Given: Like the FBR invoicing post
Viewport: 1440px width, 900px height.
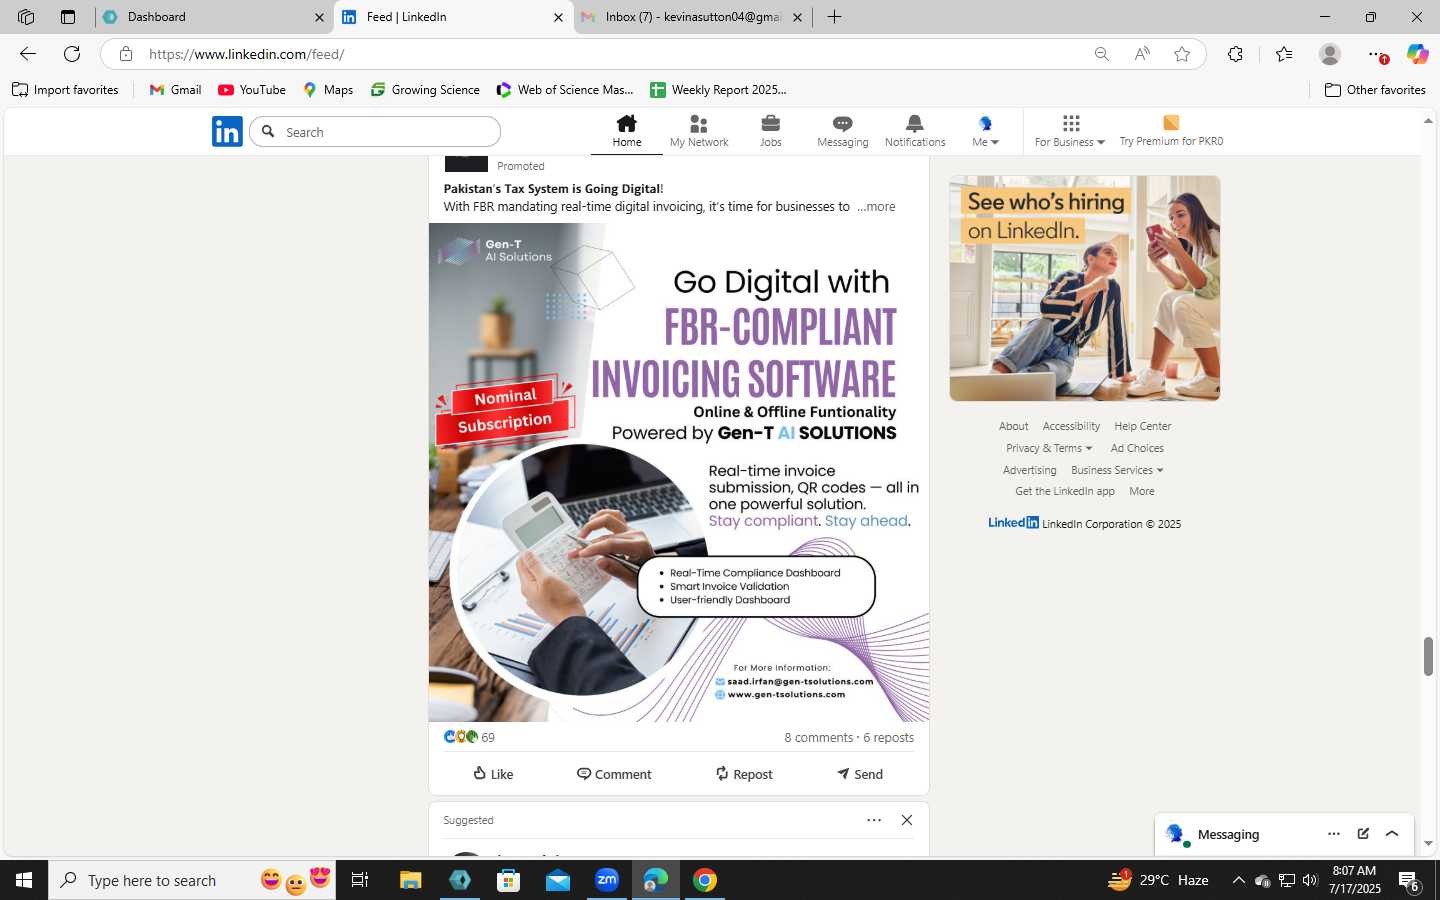Looking at the screenshot, I should pyautogui.click(x=493, y=774).
